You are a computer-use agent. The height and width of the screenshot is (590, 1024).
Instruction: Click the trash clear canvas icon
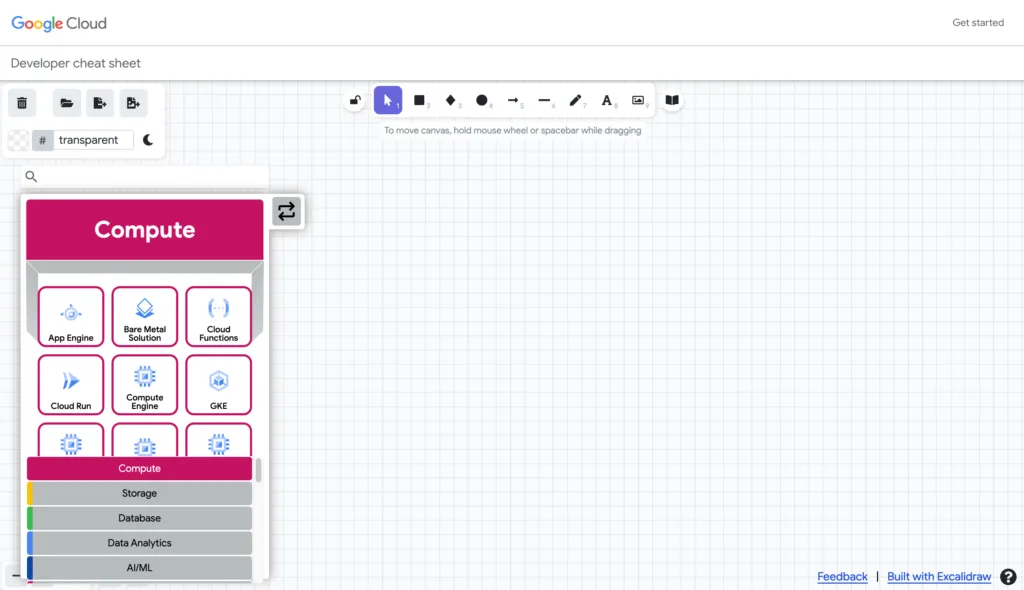point(22,103)
